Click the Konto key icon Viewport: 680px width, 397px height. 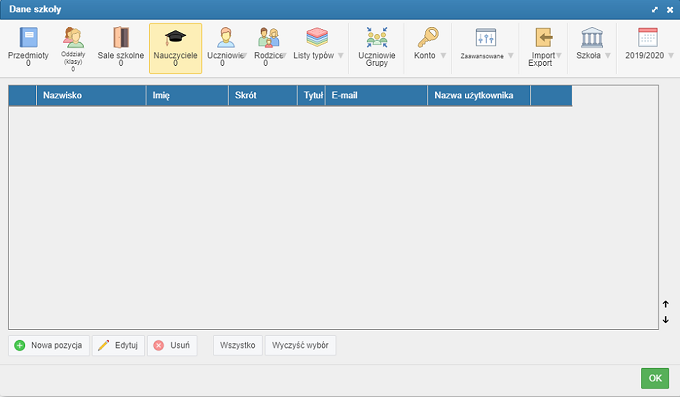pyautogui.click(x=428, y=37)
